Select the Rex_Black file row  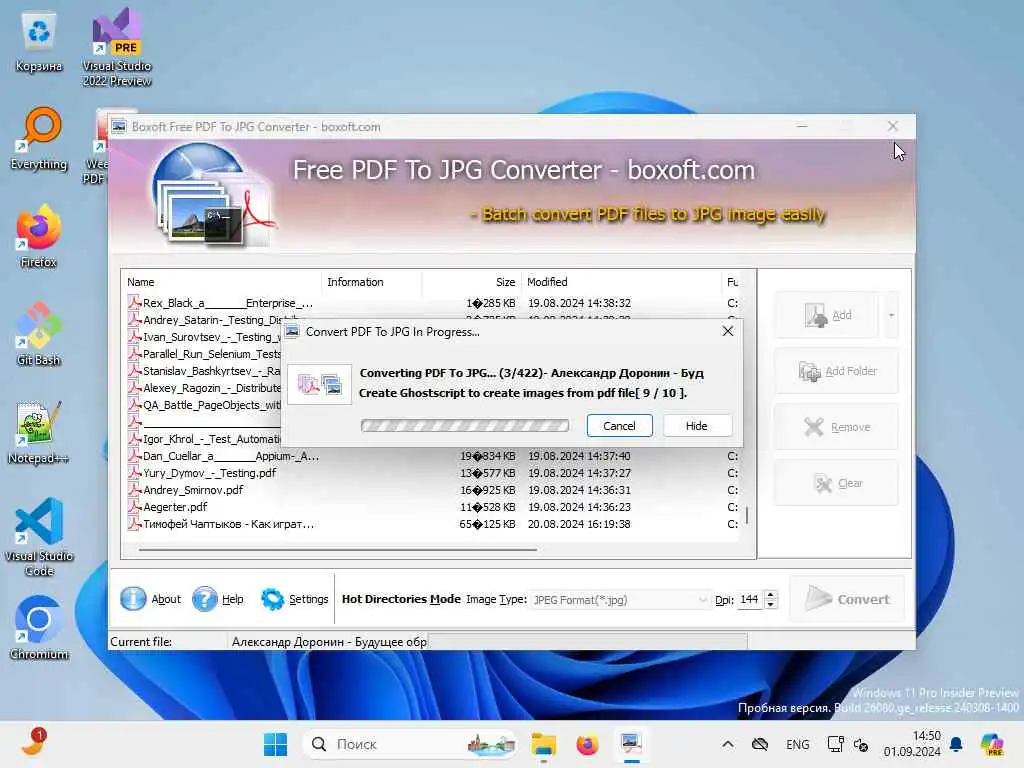[432, 303]
